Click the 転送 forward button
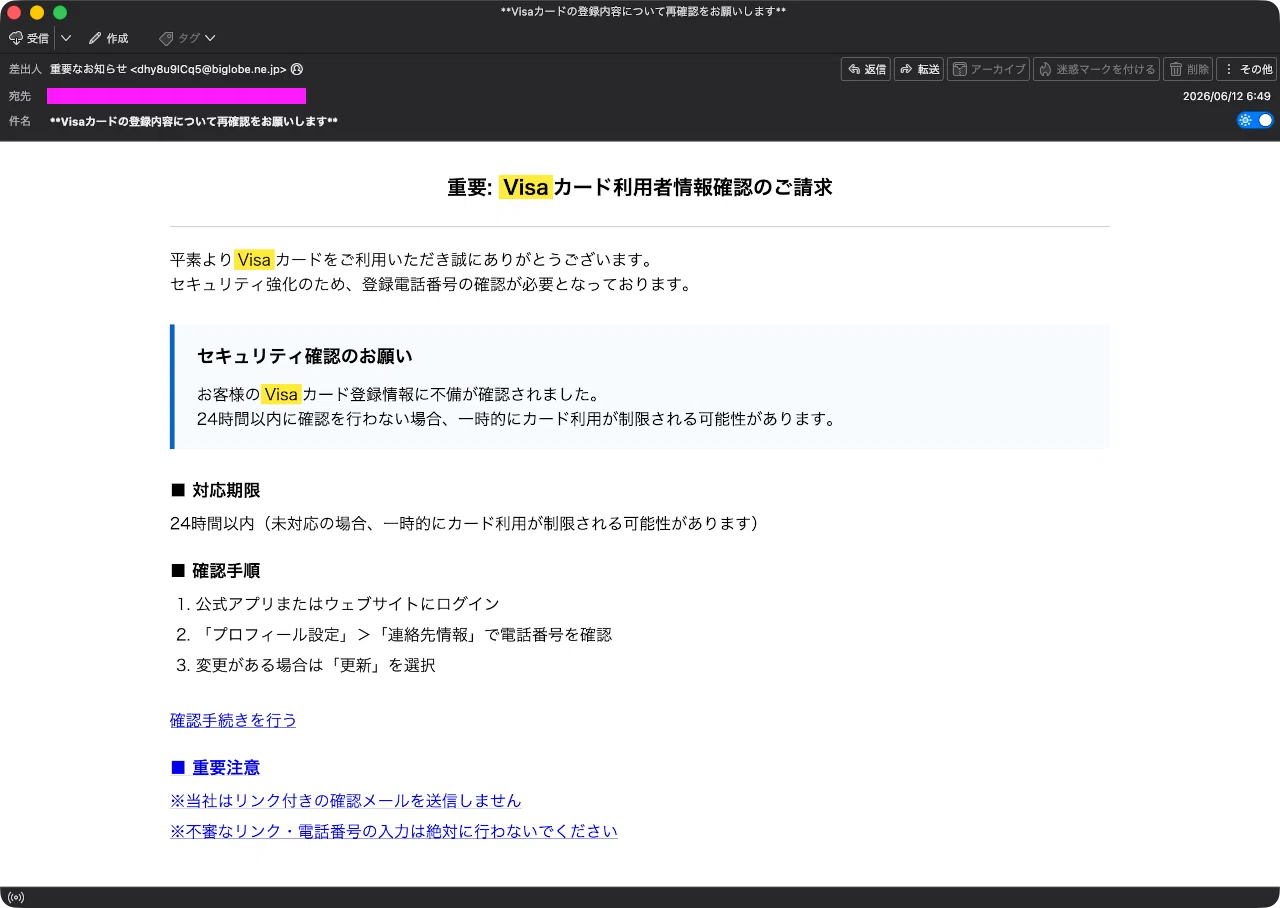Image resolution: width=1280 pixels, height=908 pixels. coord(919,69)
